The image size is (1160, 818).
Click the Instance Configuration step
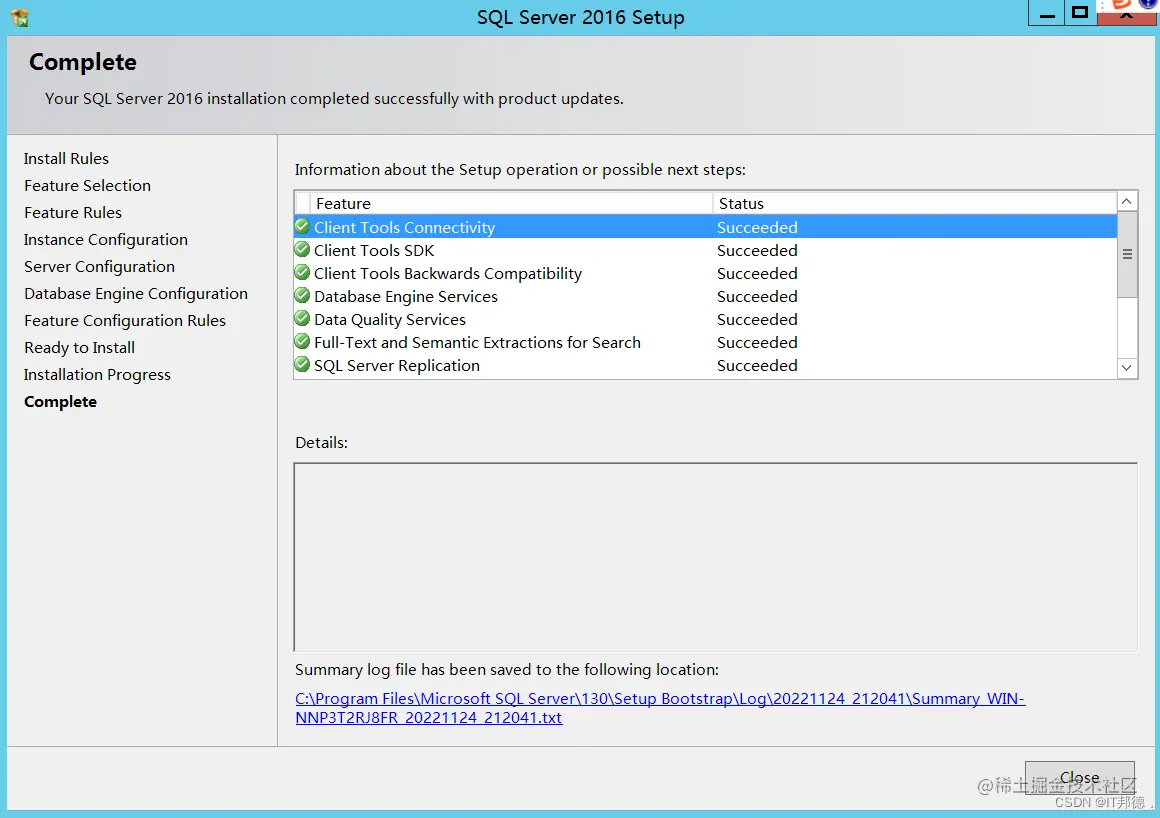click(106, 240)
